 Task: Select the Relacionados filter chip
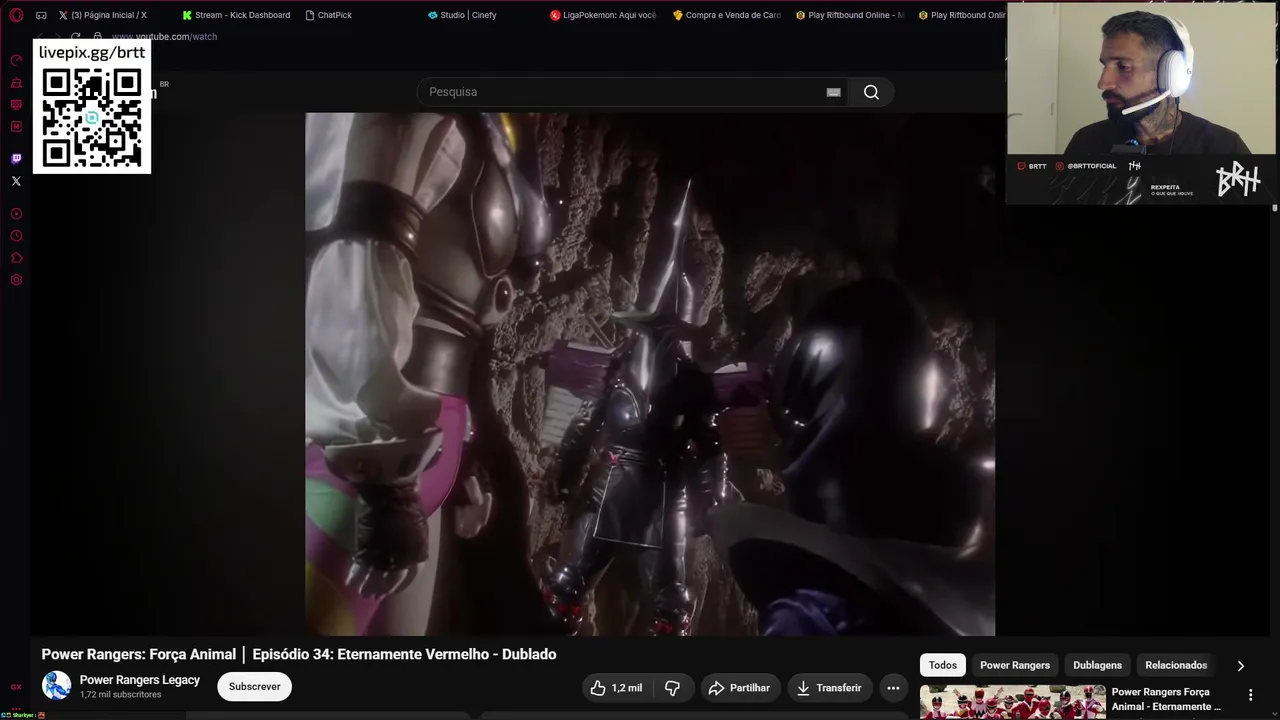click(x=1176, y=665)
